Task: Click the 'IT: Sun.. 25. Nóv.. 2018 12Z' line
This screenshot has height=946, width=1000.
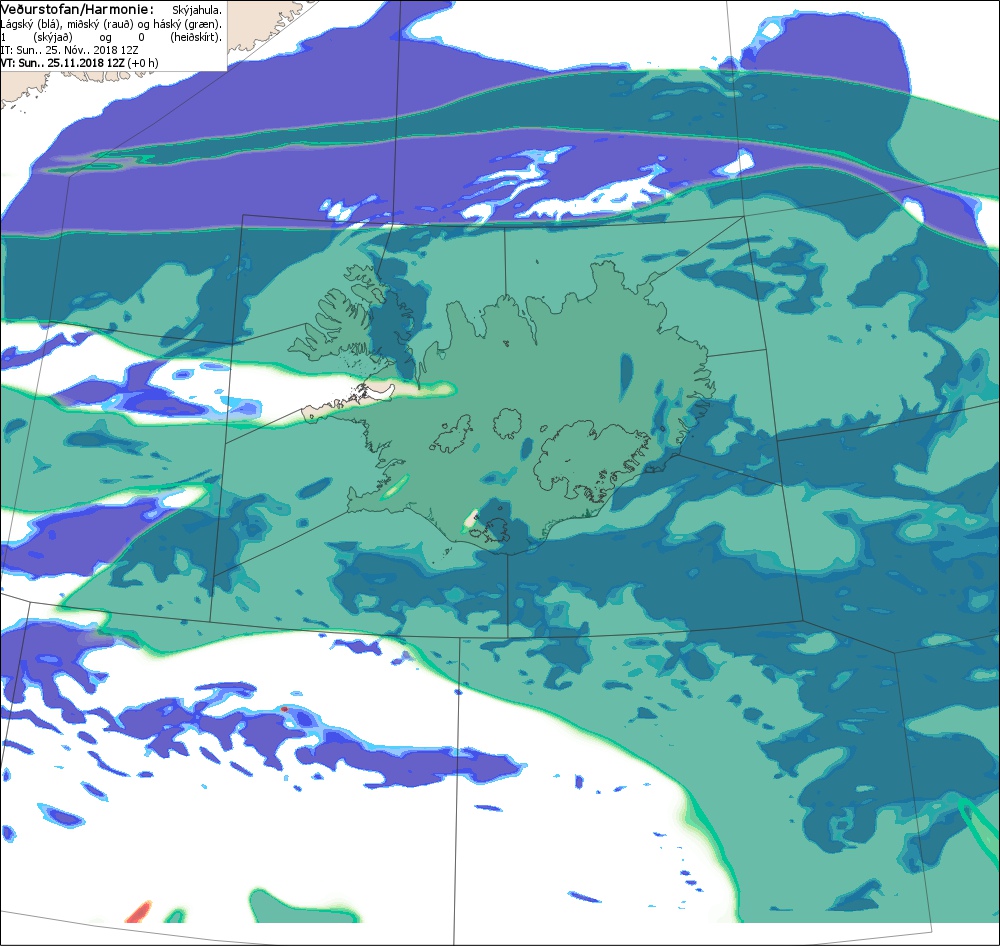Action: (70, 50)
